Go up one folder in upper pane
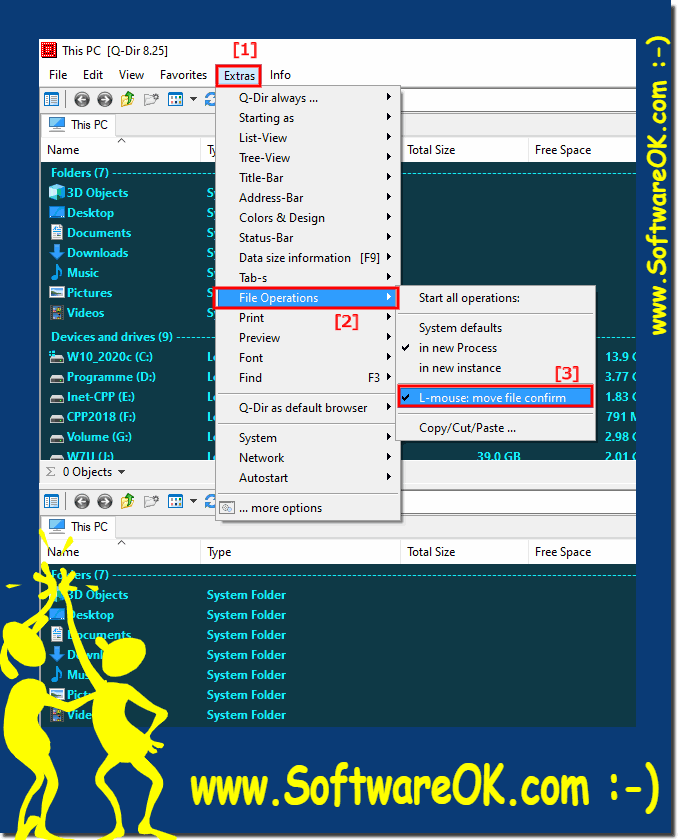The height and width of the screenshot is (840, 678). [x=127, y=100]
